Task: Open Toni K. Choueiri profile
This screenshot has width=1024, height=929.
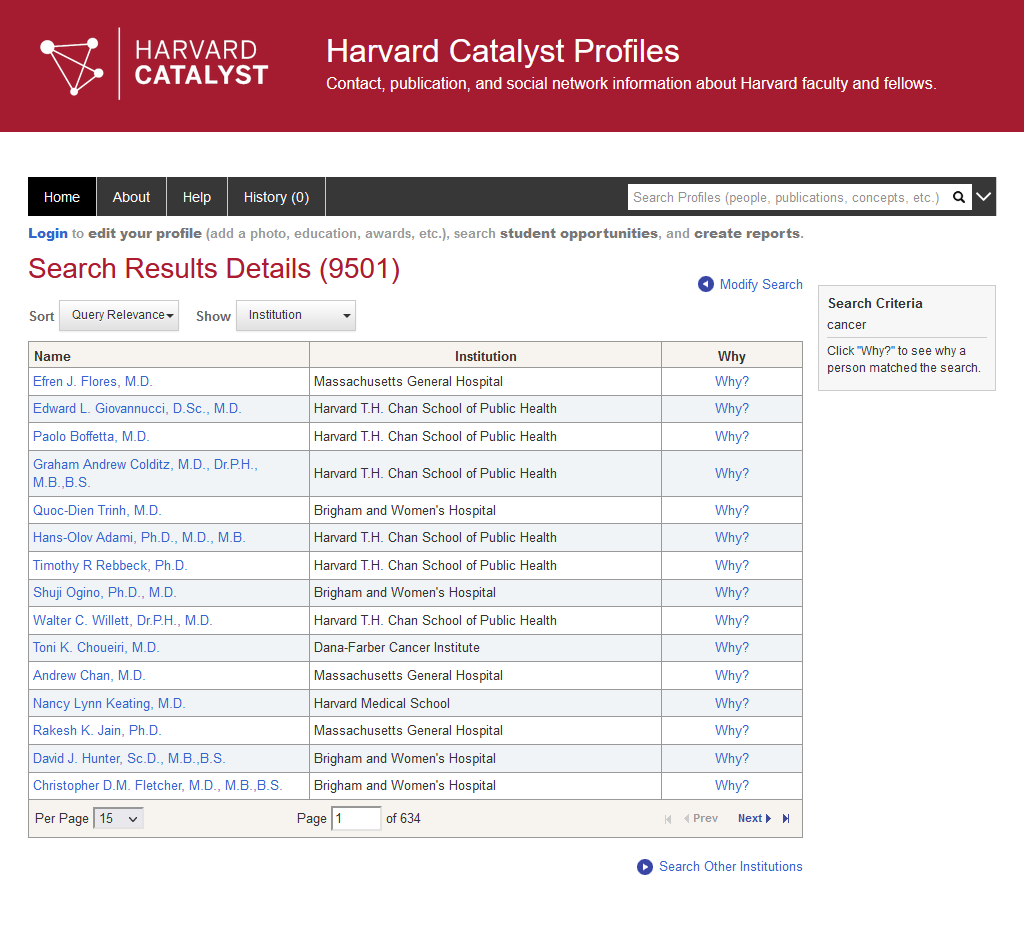Action: click(x=97, y=648)
